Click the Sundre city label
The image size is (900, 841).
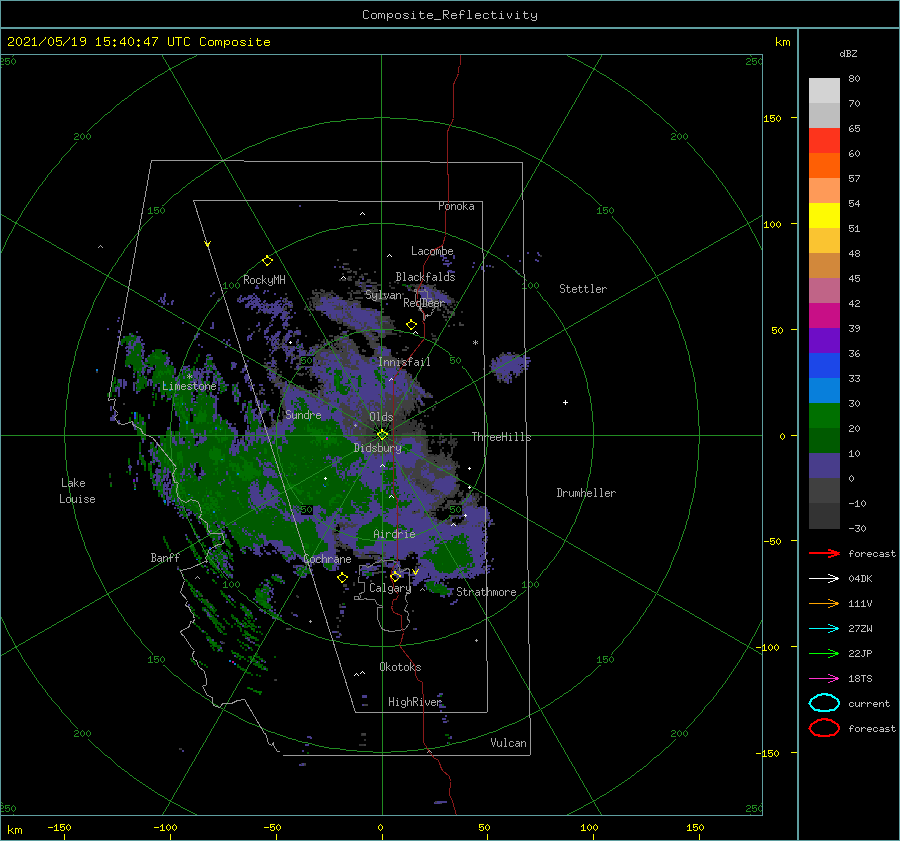coord(303,414)
